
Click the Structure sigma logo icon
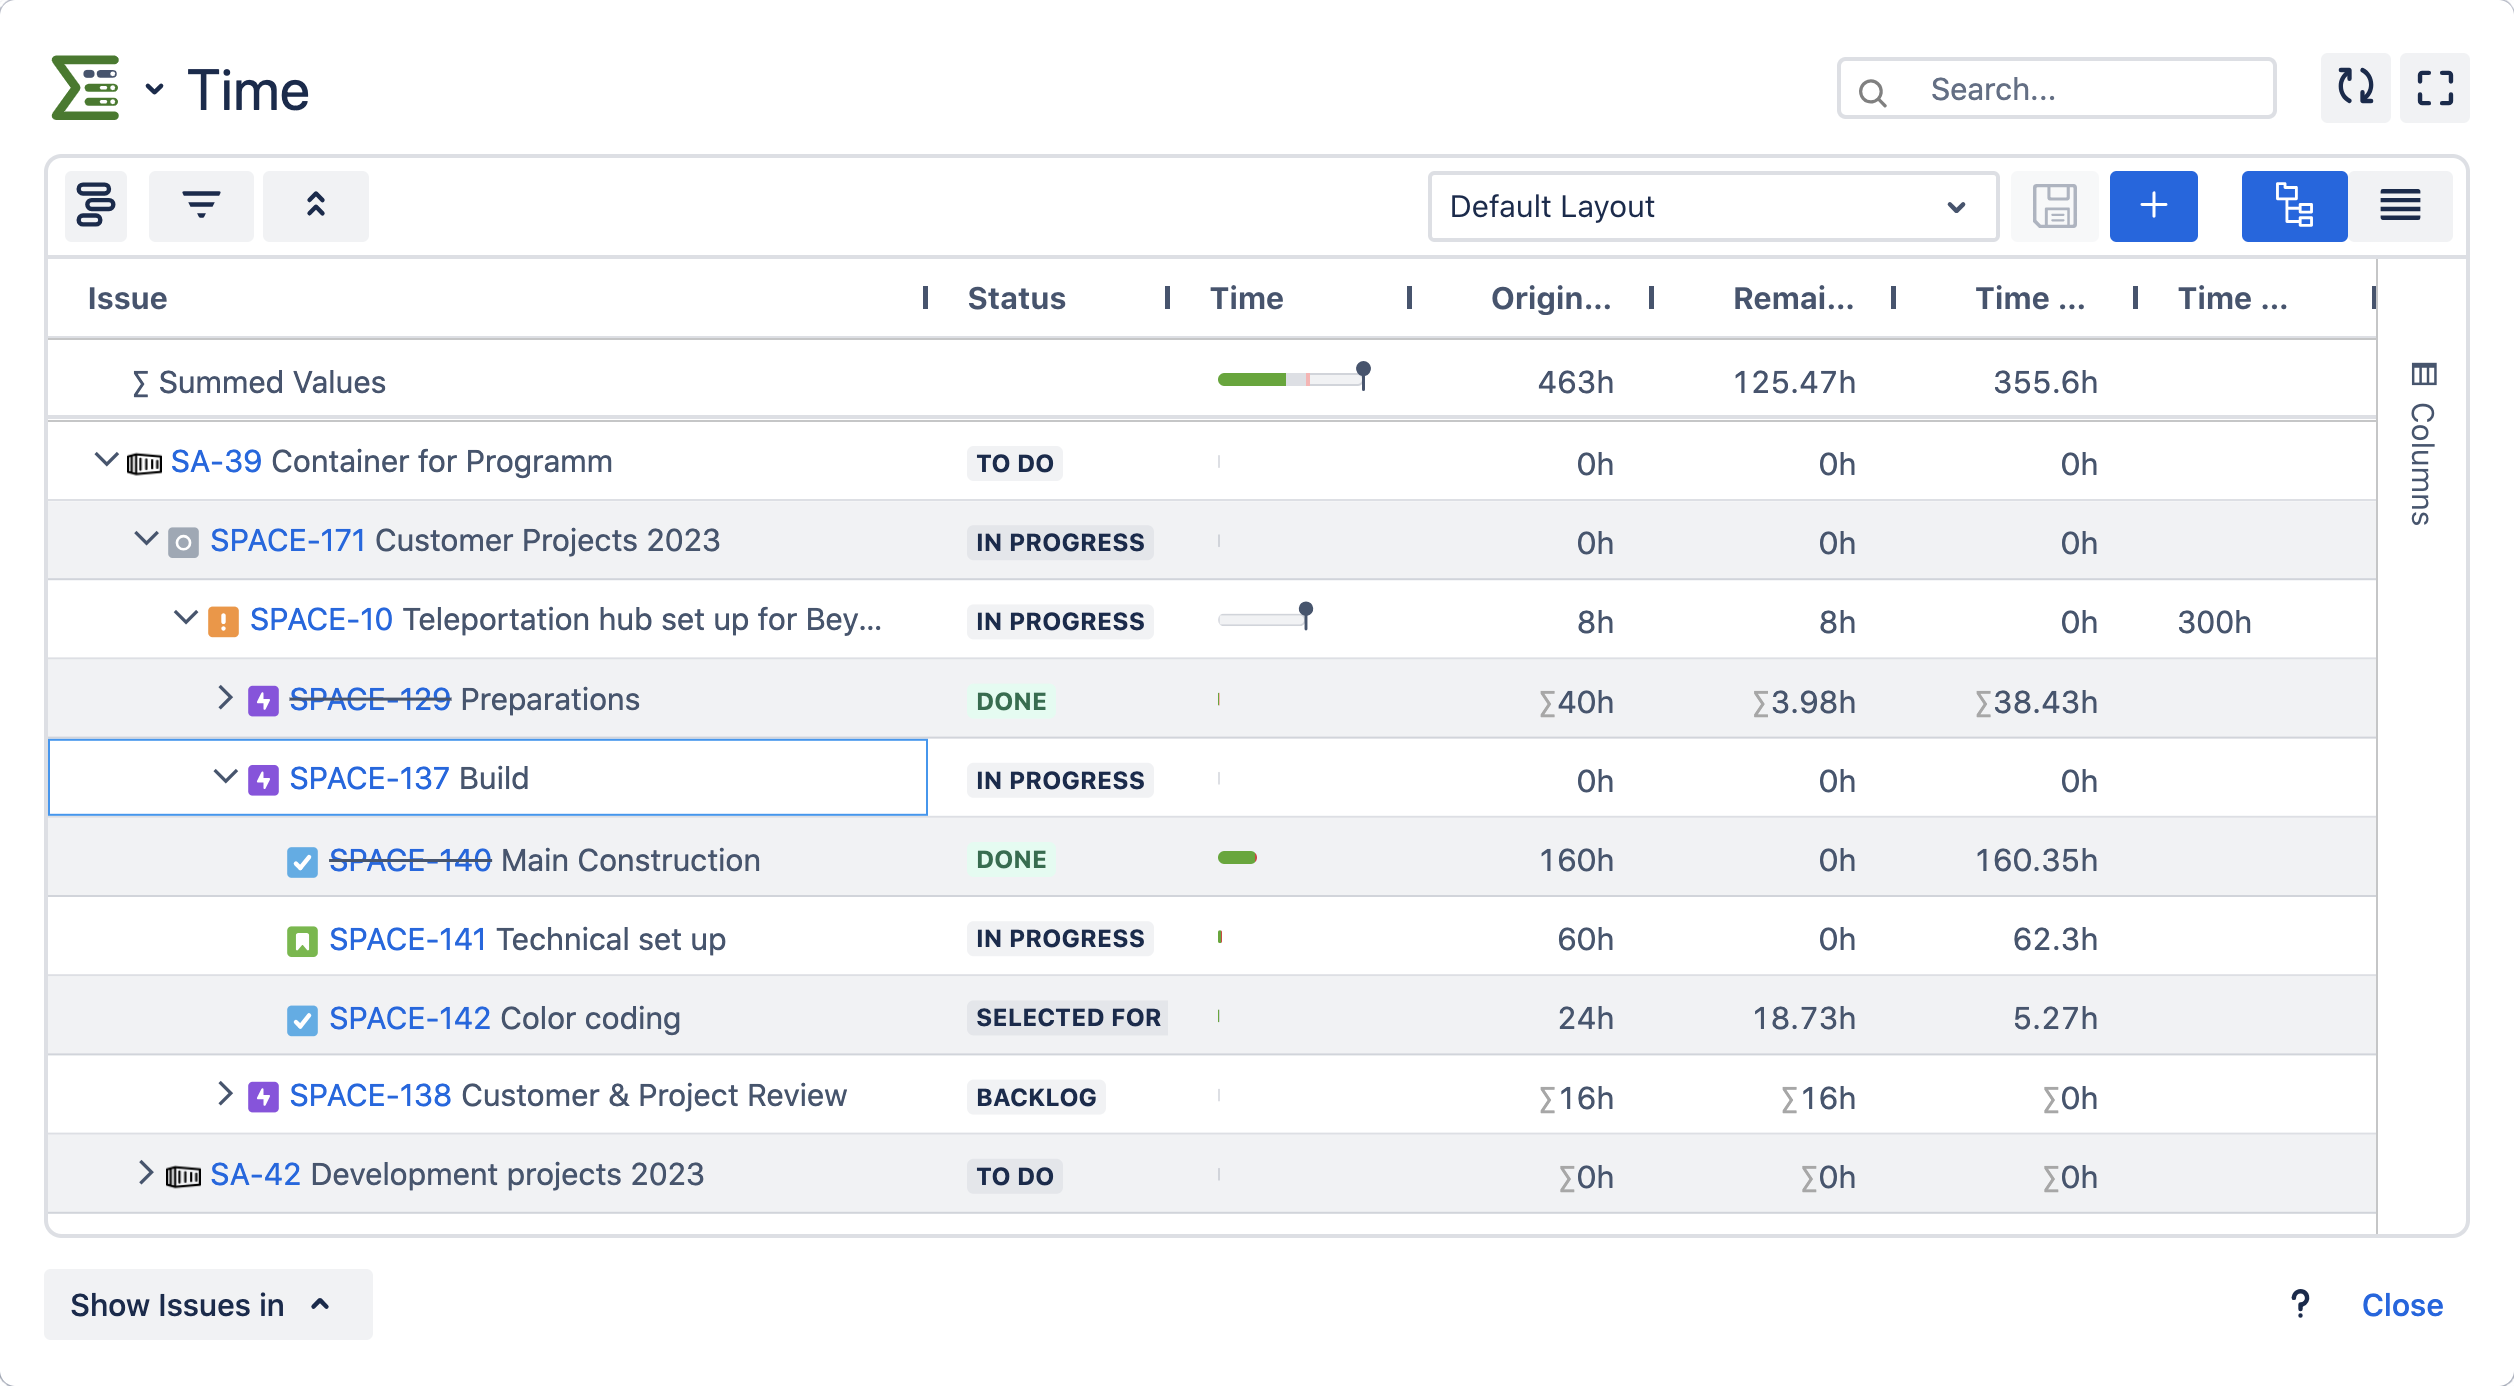tap(86, 88)
